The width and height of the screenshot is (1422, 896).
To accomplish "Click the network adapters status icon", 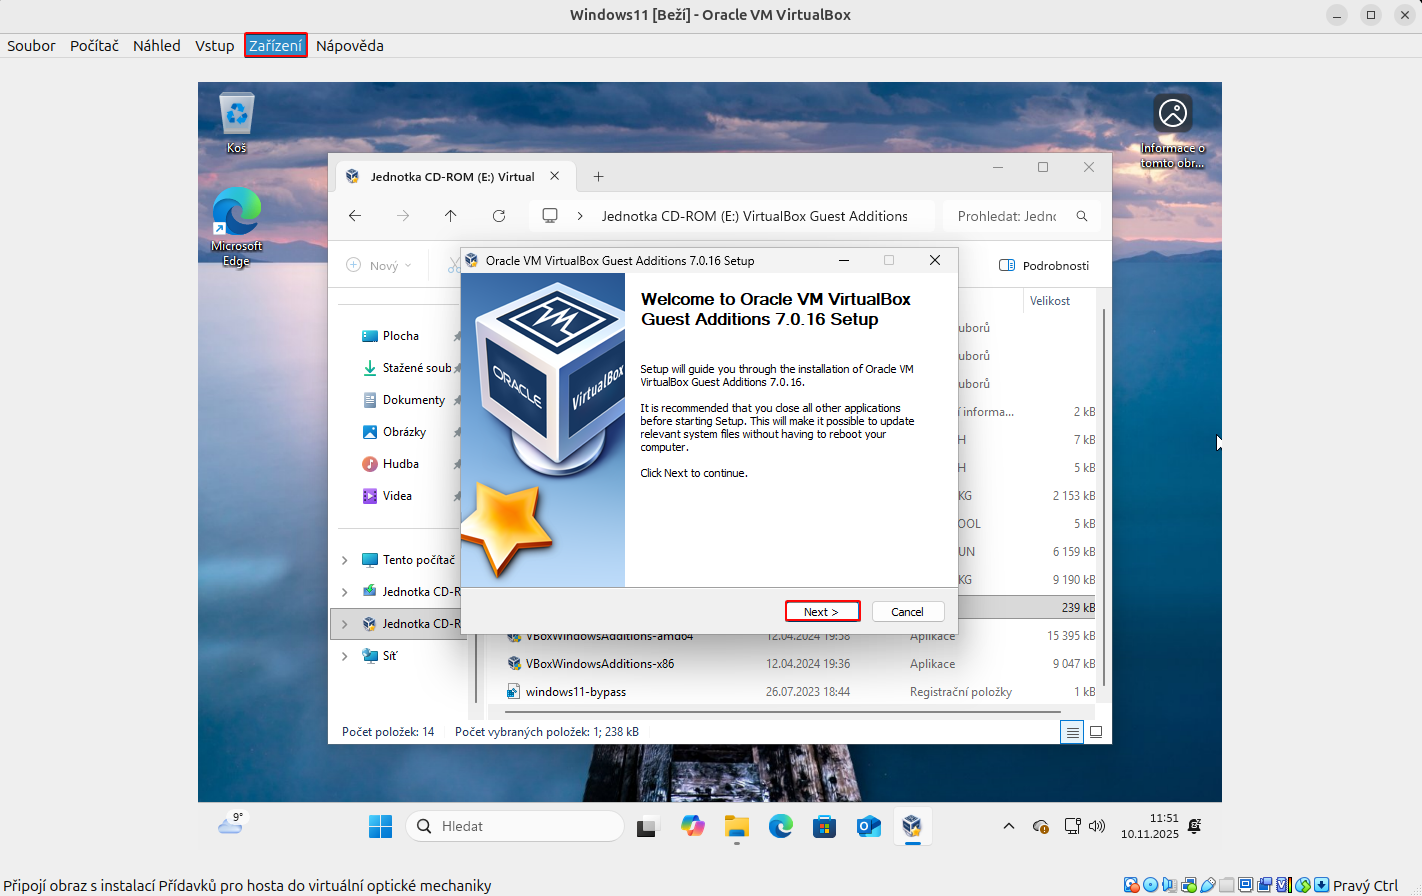I will [x=1188, y=885].
